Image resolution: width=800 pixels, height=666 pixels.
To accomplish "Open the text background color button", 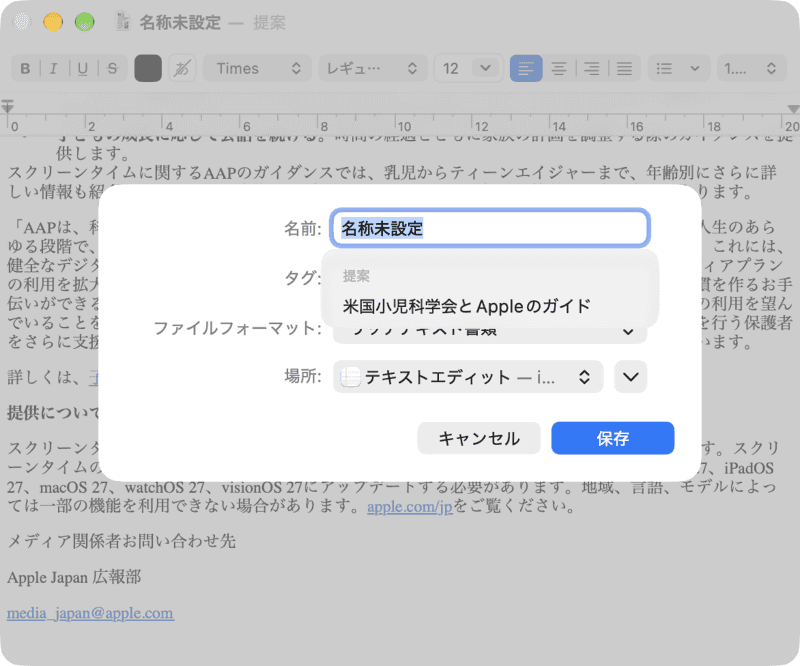I will [x=182, y=68].
